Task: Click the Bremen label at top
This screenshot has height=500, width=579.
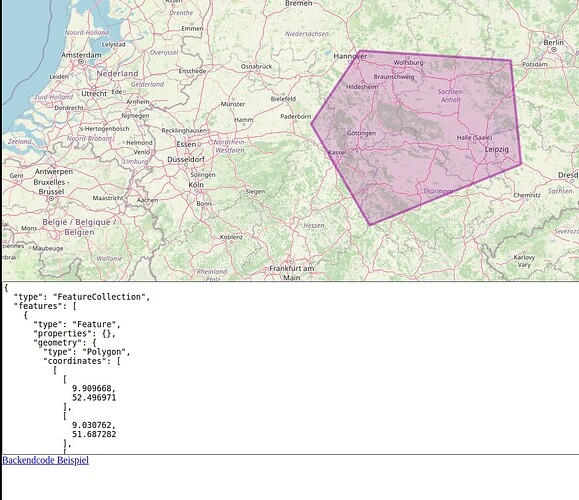Action: (298, 3)
